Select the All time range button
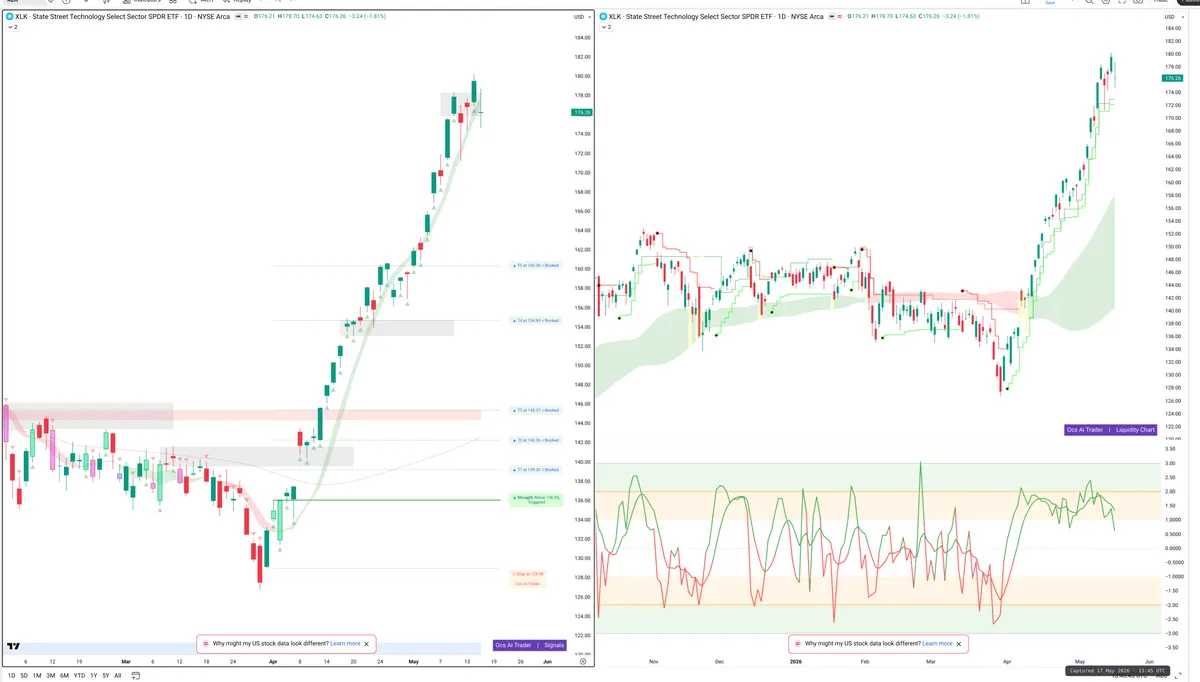1200x682 pixels. [117, 676]
